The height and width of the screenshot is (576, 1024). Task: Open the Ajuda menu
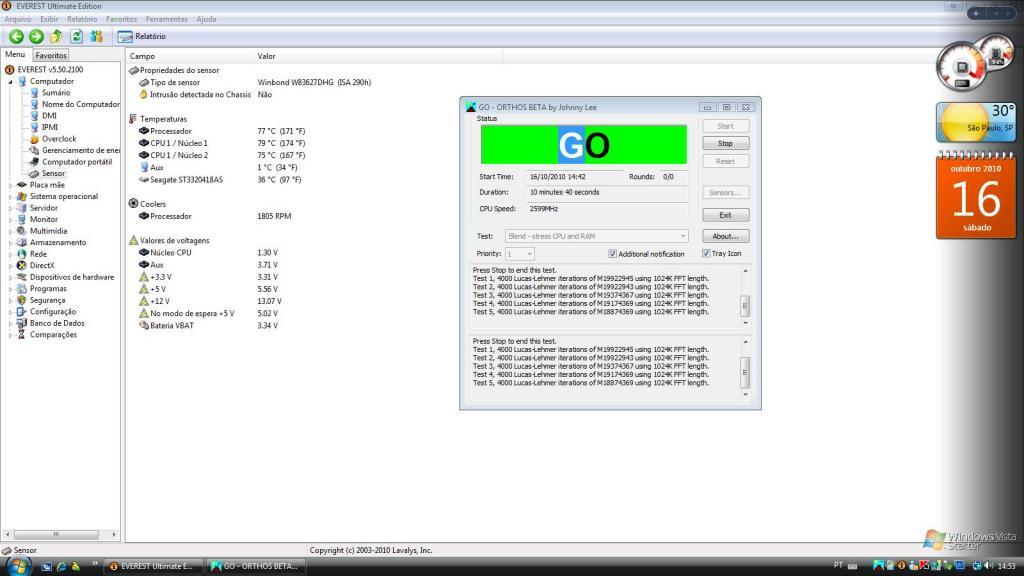tap(206, 19)
